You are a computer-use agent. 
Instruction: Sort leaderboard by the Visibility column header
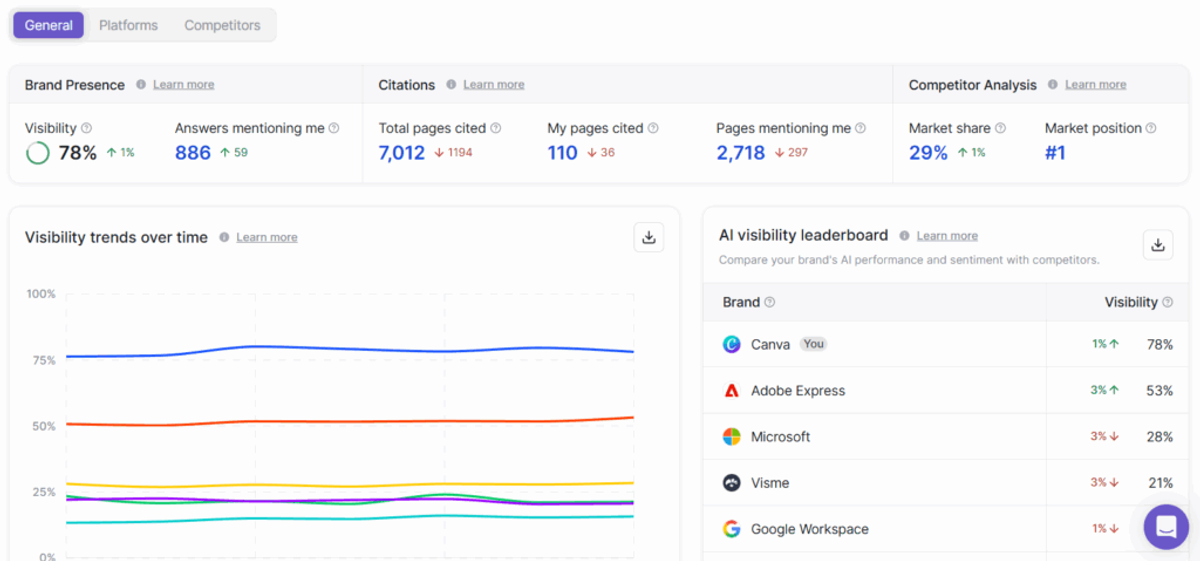pyautogui.click(x=1131, y=302)
